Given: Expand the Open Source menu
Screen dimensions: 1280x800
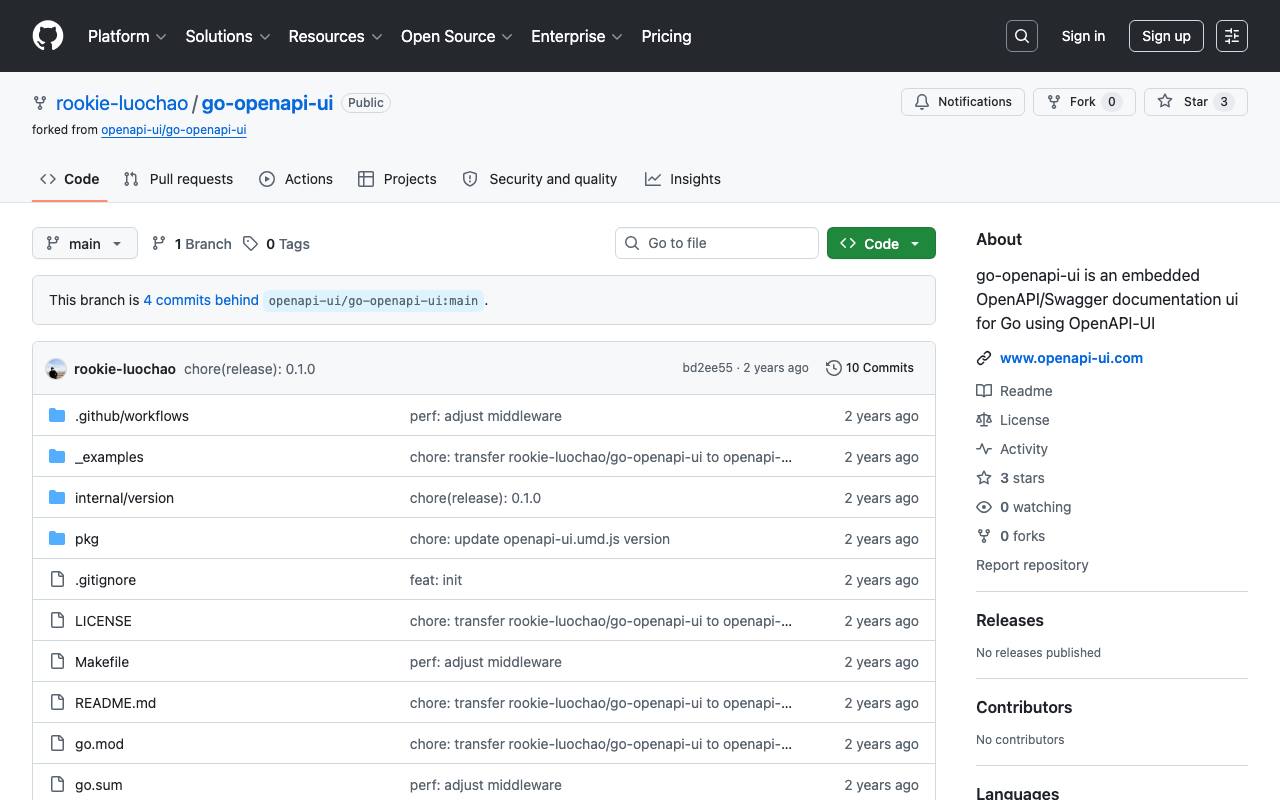Looking at the screenshot, I should (x=457, y=36).
